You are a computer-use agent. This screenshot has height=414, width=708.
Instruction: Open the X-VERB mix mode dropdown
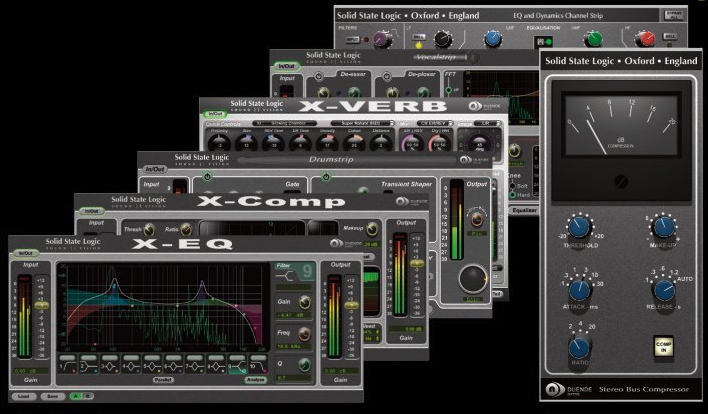(x=435, y=123)
